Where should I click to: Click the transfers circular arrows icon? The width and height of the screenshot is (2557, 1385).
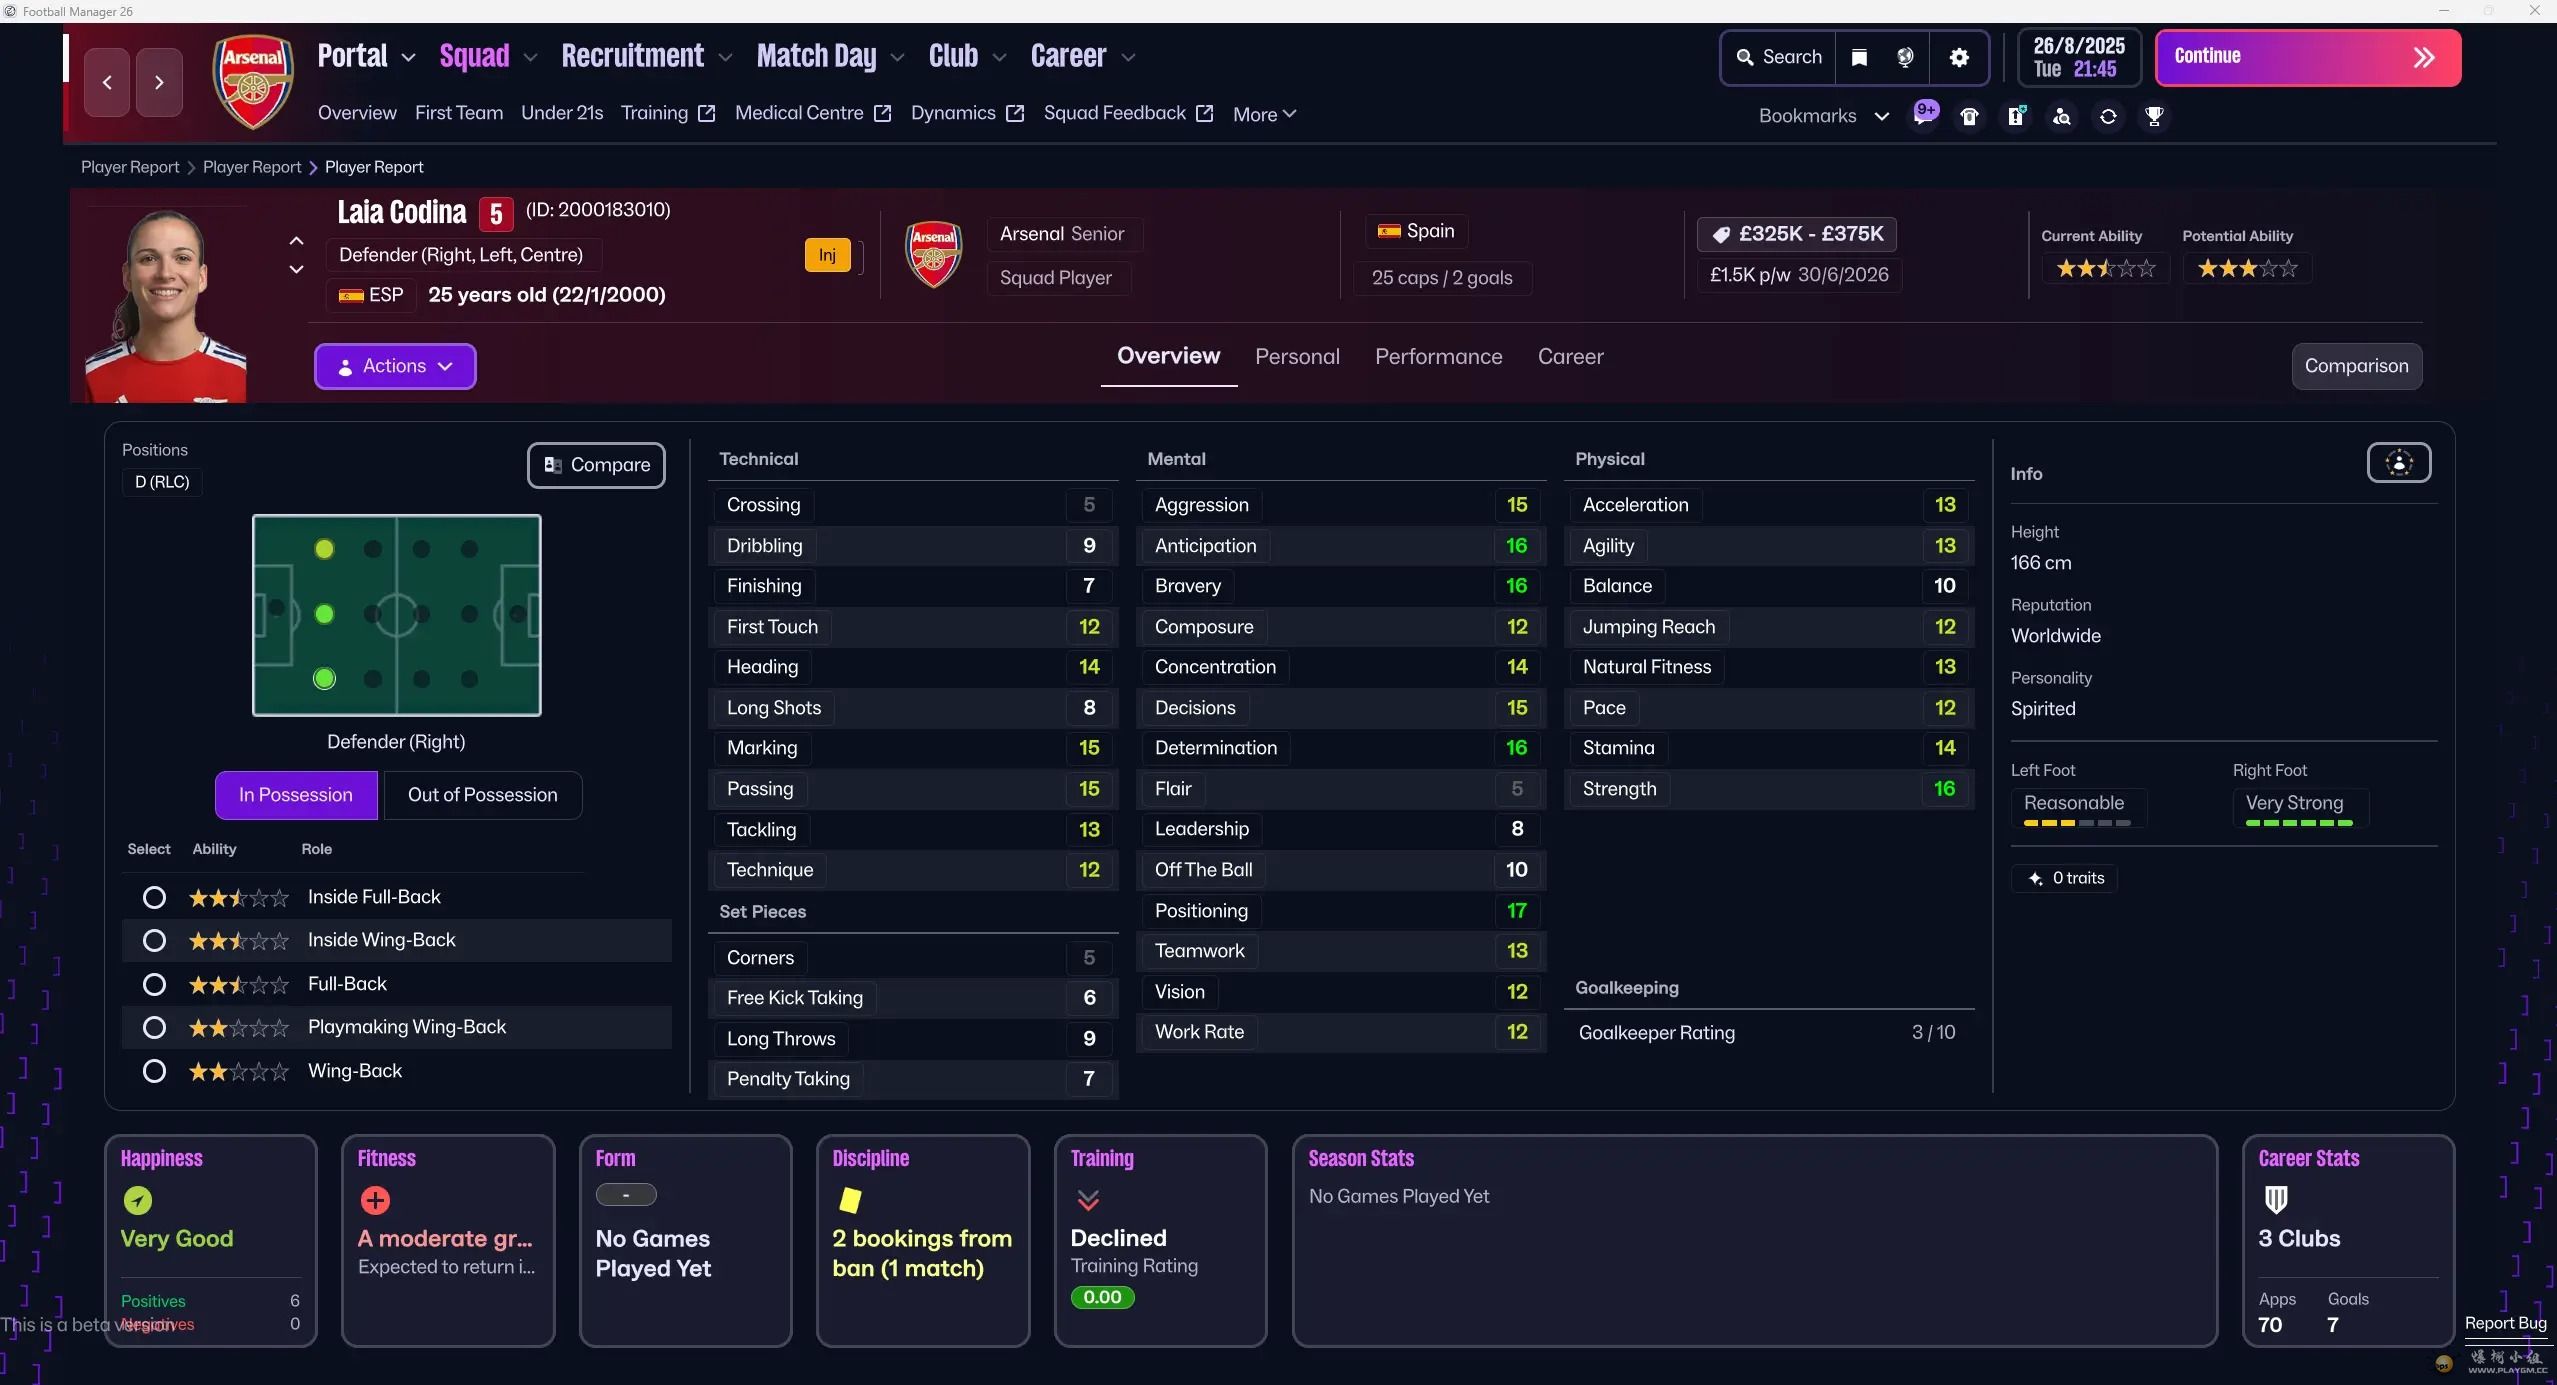[x=2108, y=117]
